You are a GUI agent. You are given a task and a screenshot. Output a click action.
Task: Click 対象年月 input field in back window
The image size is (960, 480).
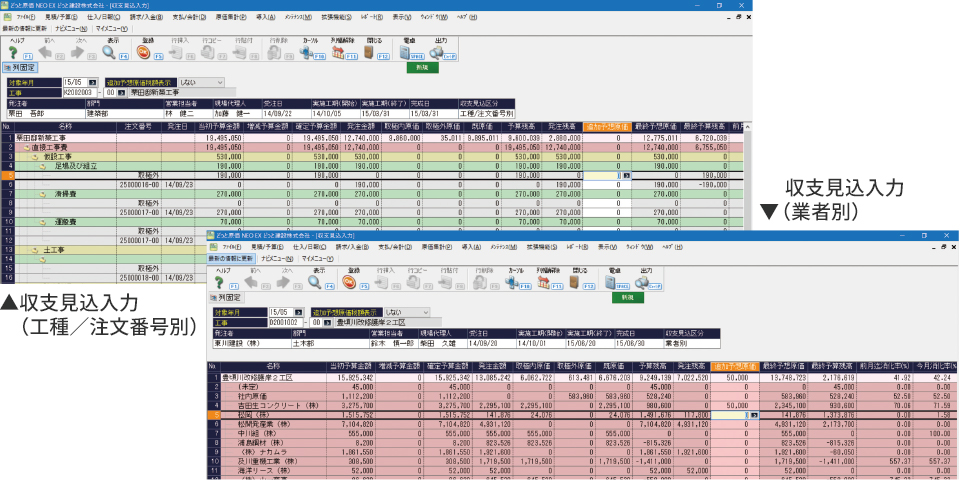(76, 82)
